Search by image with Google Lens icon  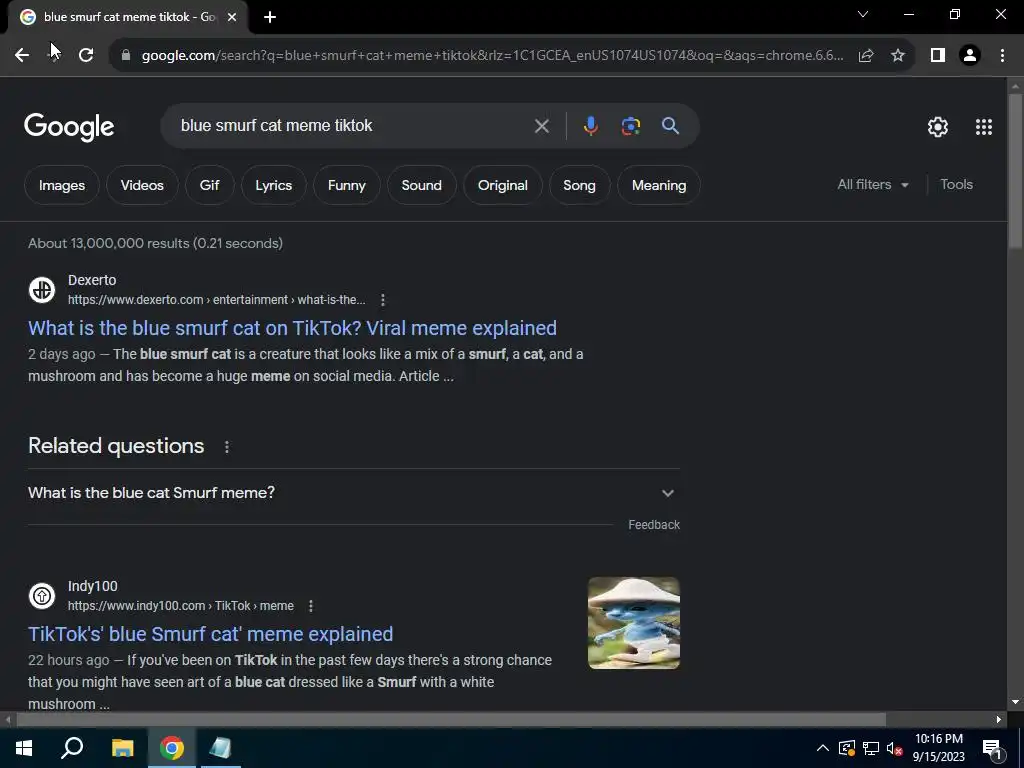click(631, 126)
